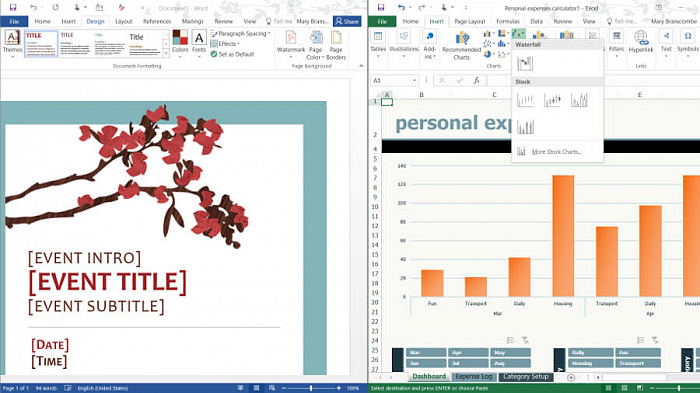
Task: Click Set as Default in Word
Action: click(232, 54)
